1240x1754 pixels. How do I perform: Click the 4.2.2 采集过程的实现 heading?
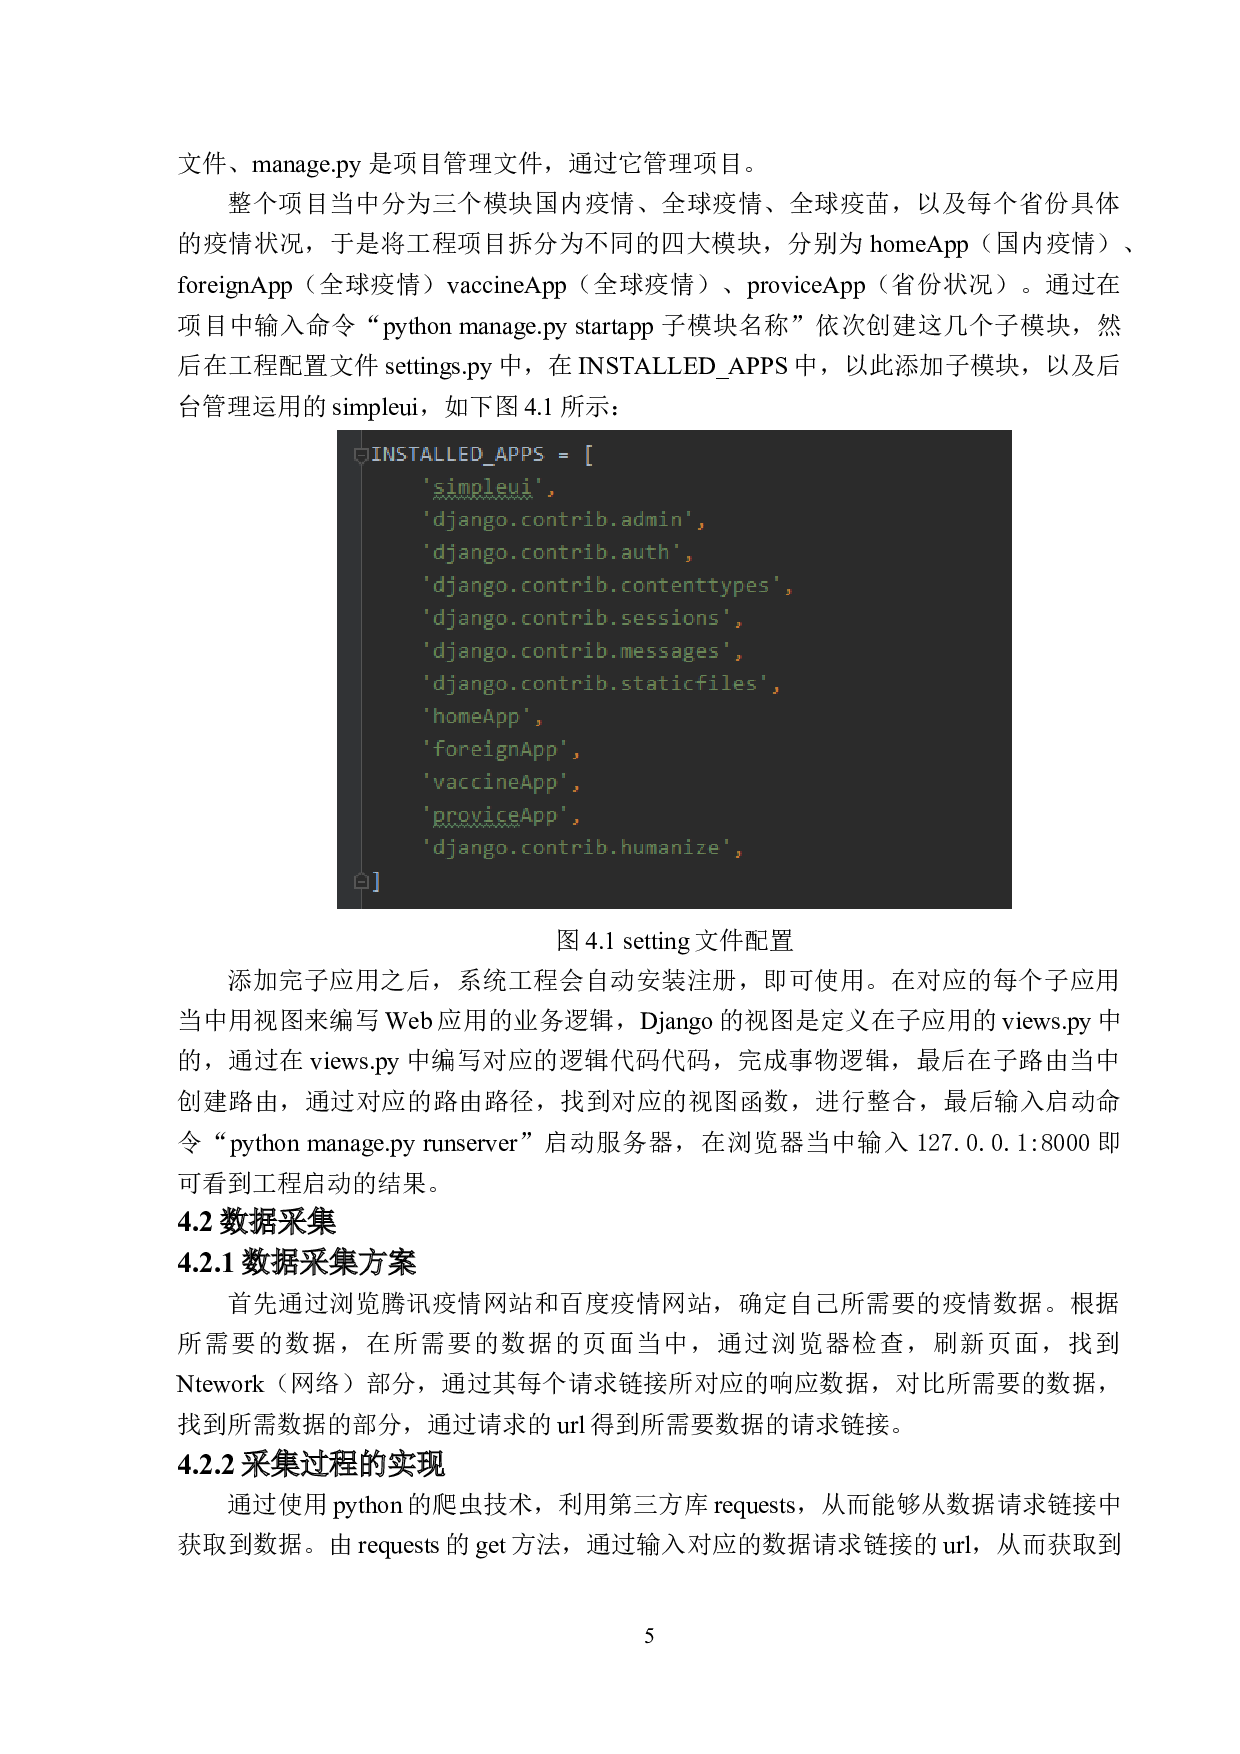(x=310, y=1464)
